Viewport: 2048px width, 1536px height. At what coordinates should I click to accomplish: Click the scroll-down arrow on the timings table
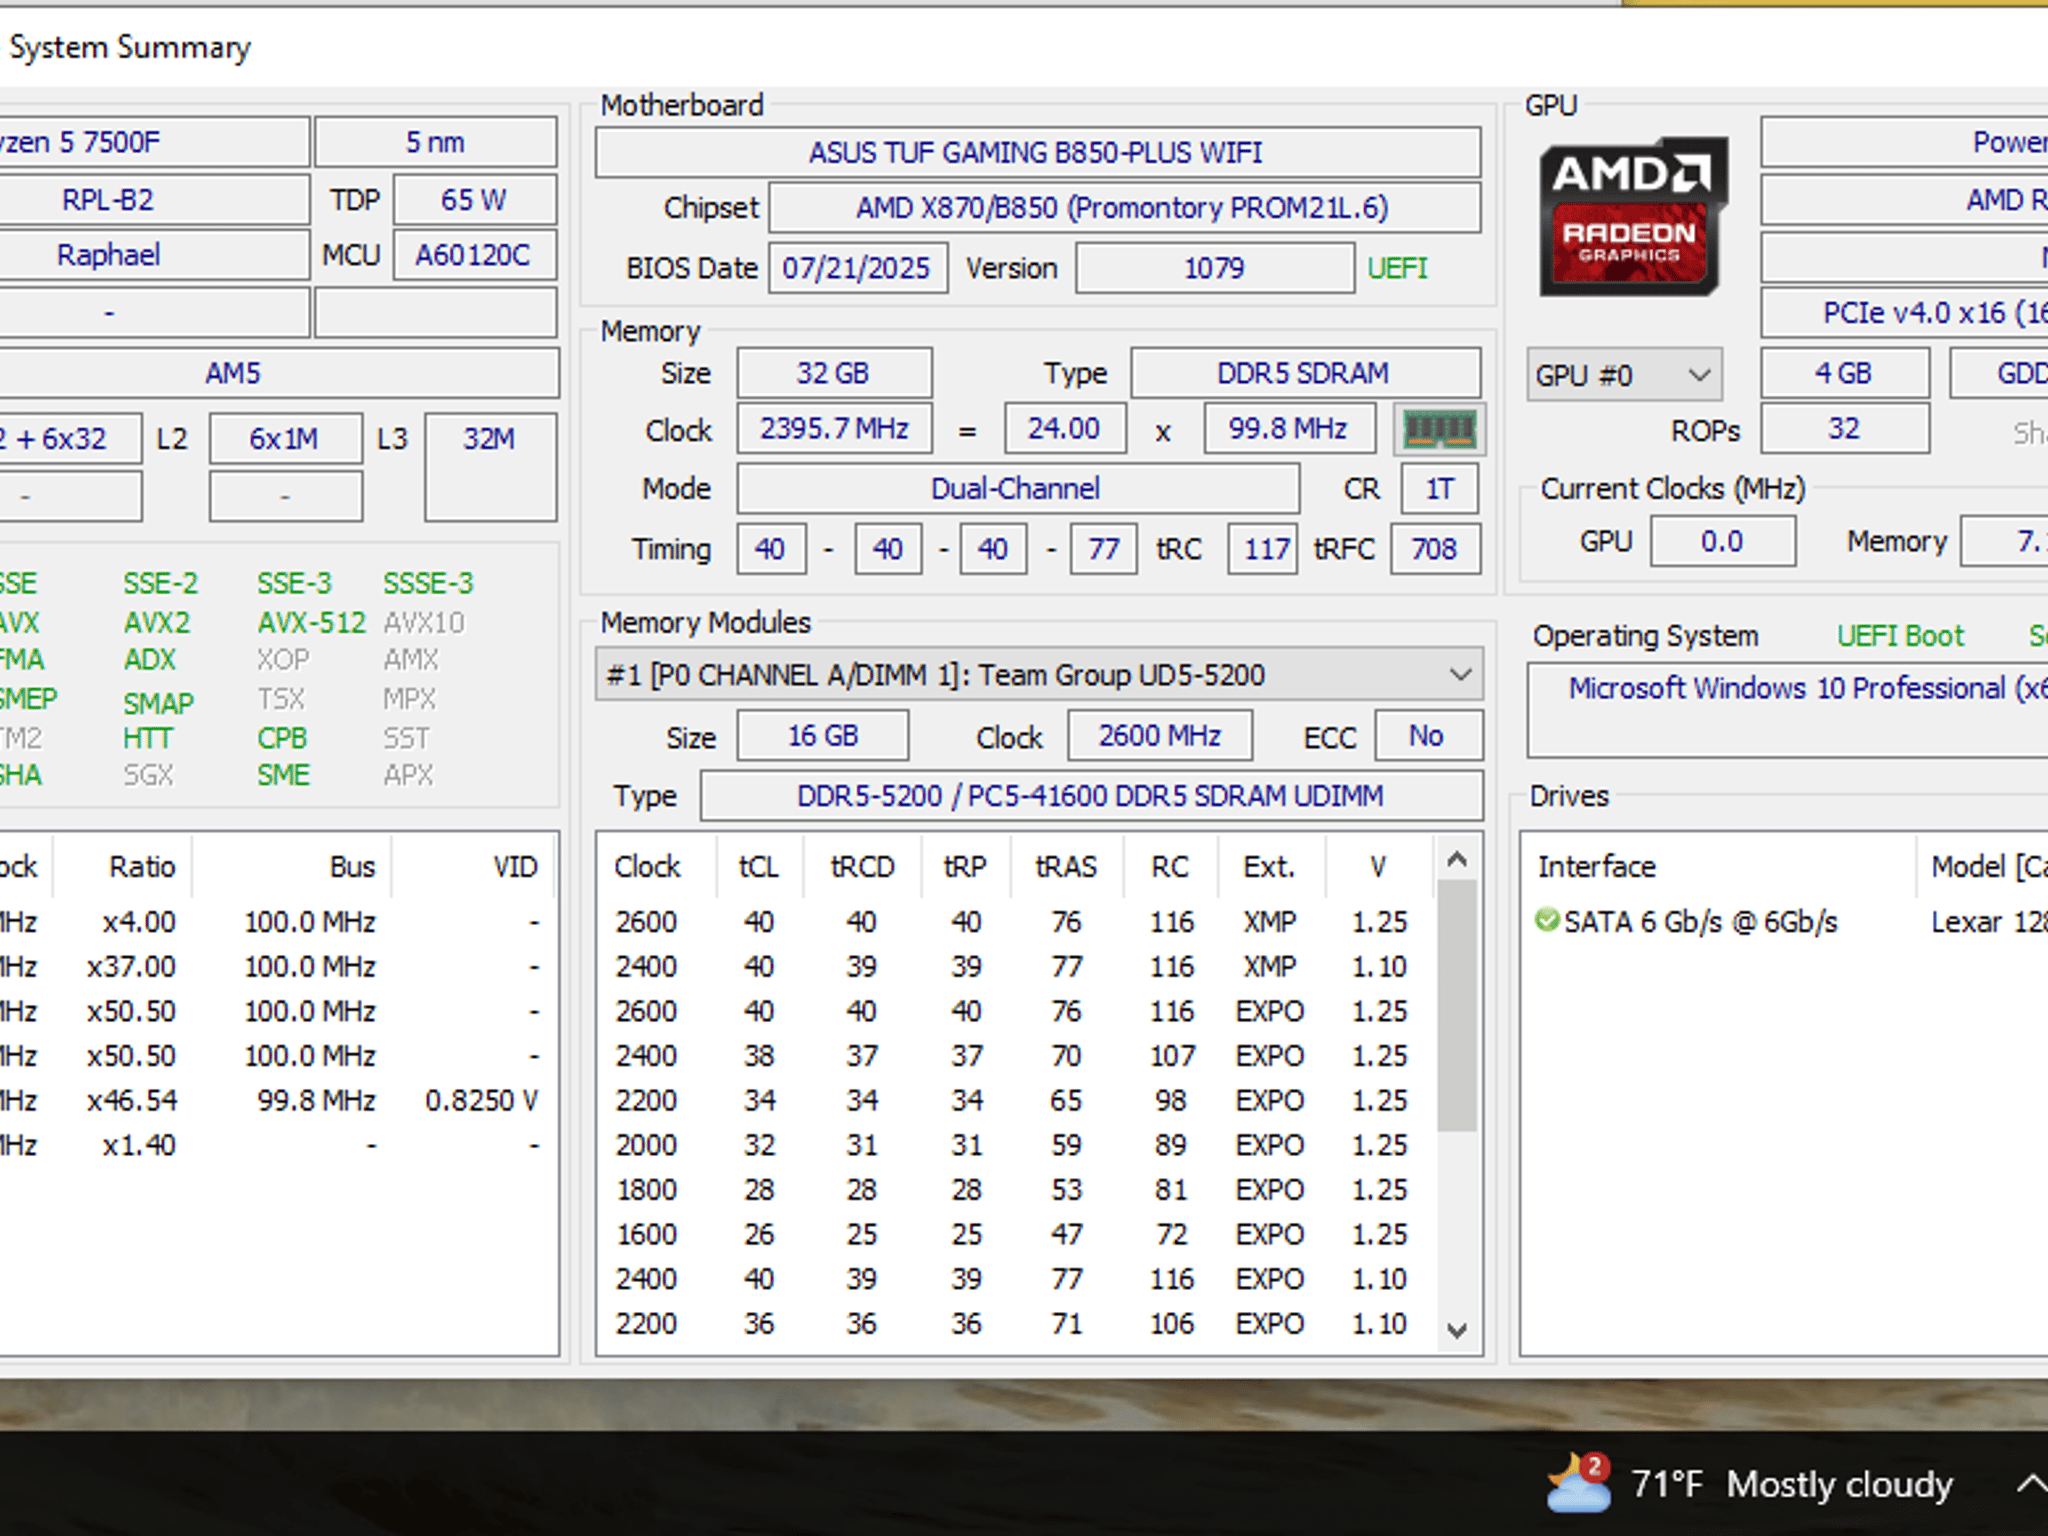coord(1457,1331)
